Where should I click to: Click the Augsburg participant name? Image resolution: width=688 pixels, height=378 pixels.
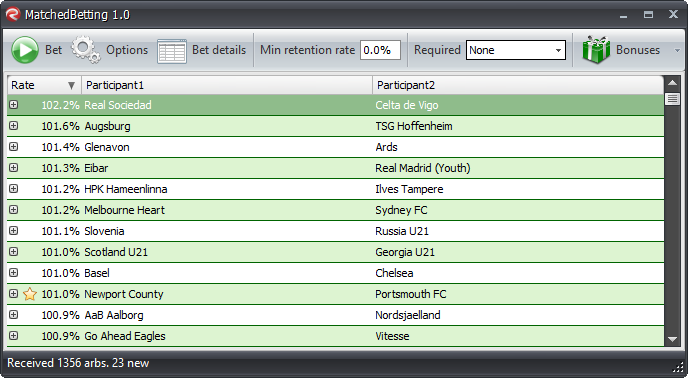108,126
